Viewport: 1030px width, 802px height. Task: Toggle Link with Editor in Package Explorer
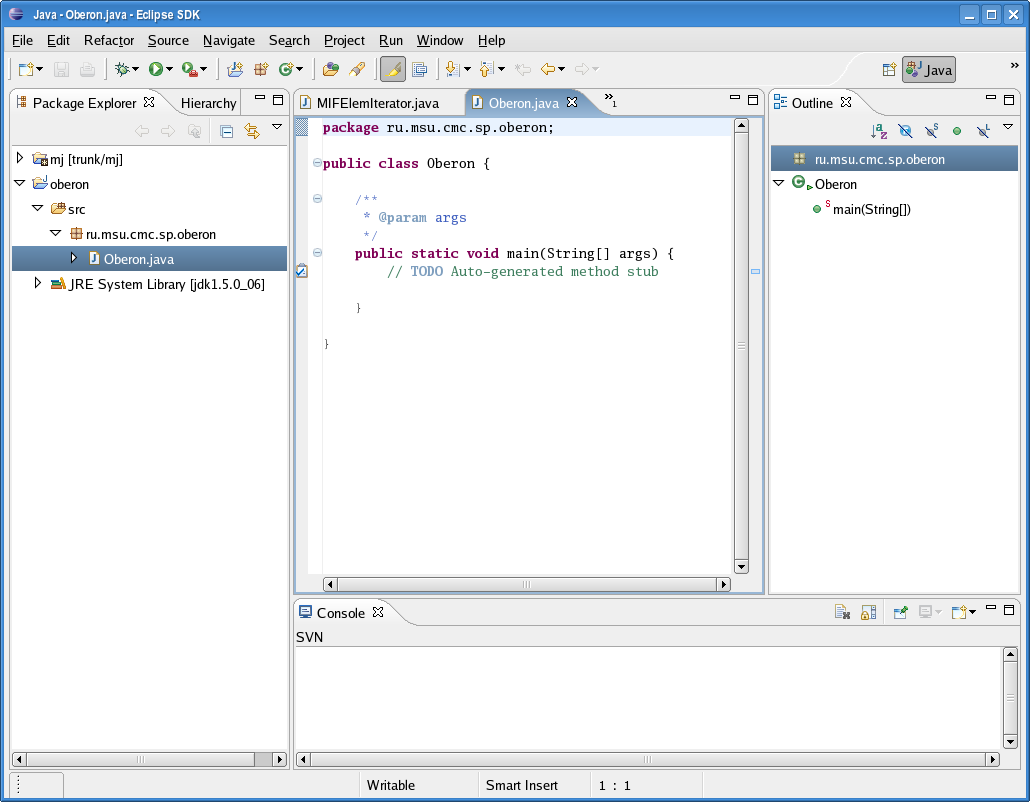tap(252, 131)
